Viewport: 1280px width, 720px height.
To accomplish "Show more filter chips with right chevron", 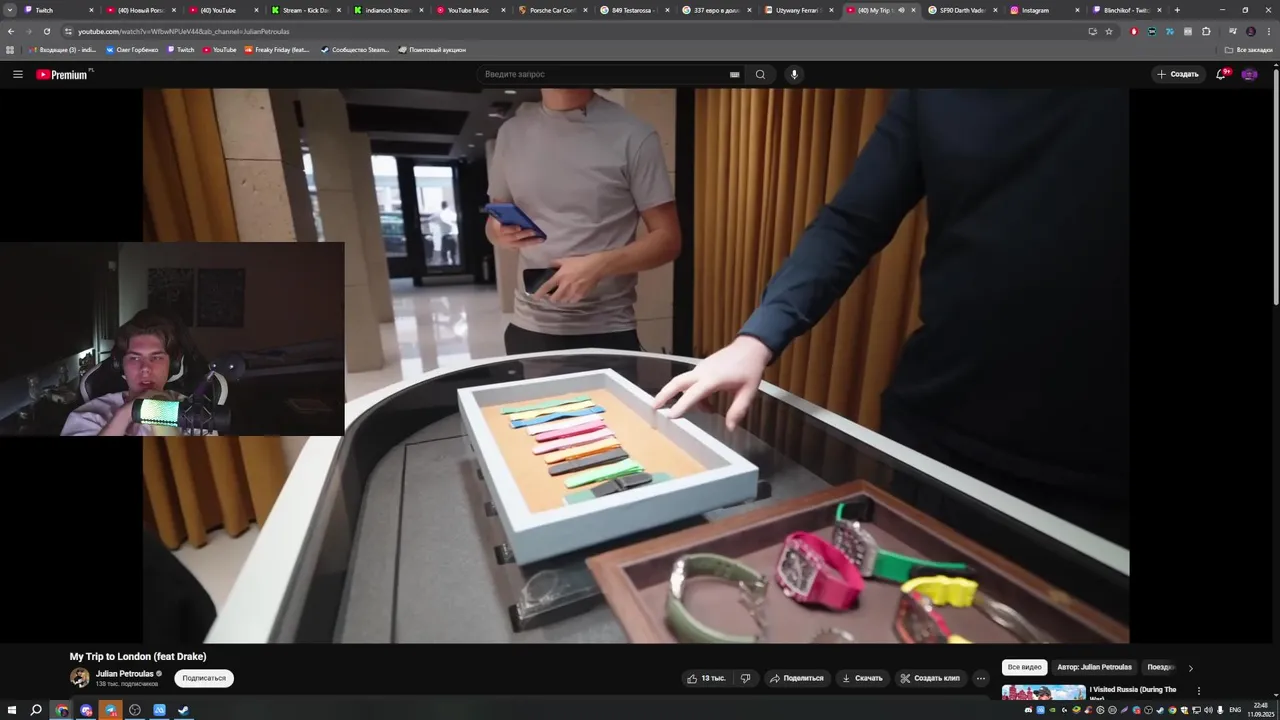I will coord(1190,668).
